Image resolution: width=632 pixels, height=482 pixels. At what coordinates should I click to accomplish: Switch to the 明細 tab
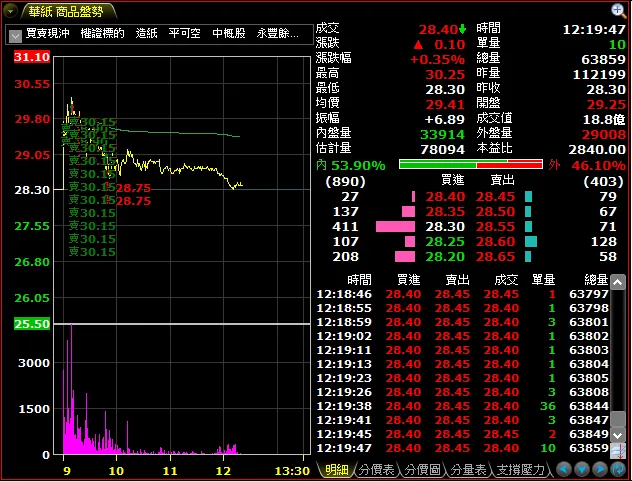336,470
